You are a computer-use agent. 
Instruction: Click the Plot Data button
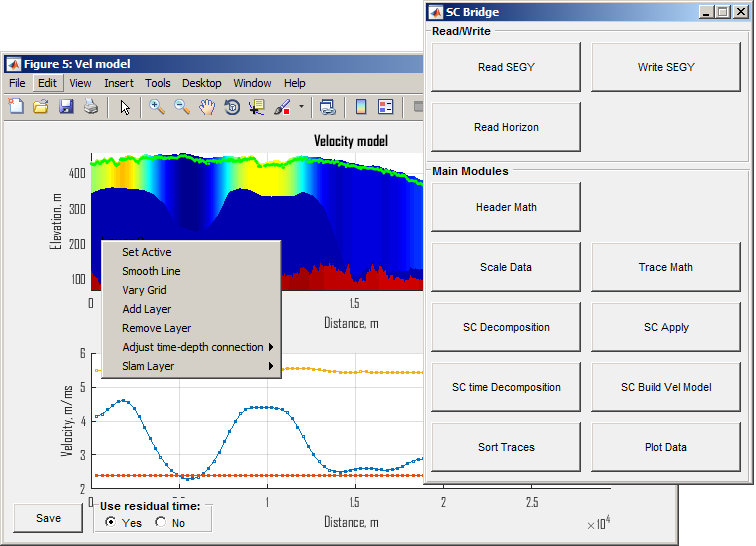point(666,447)
